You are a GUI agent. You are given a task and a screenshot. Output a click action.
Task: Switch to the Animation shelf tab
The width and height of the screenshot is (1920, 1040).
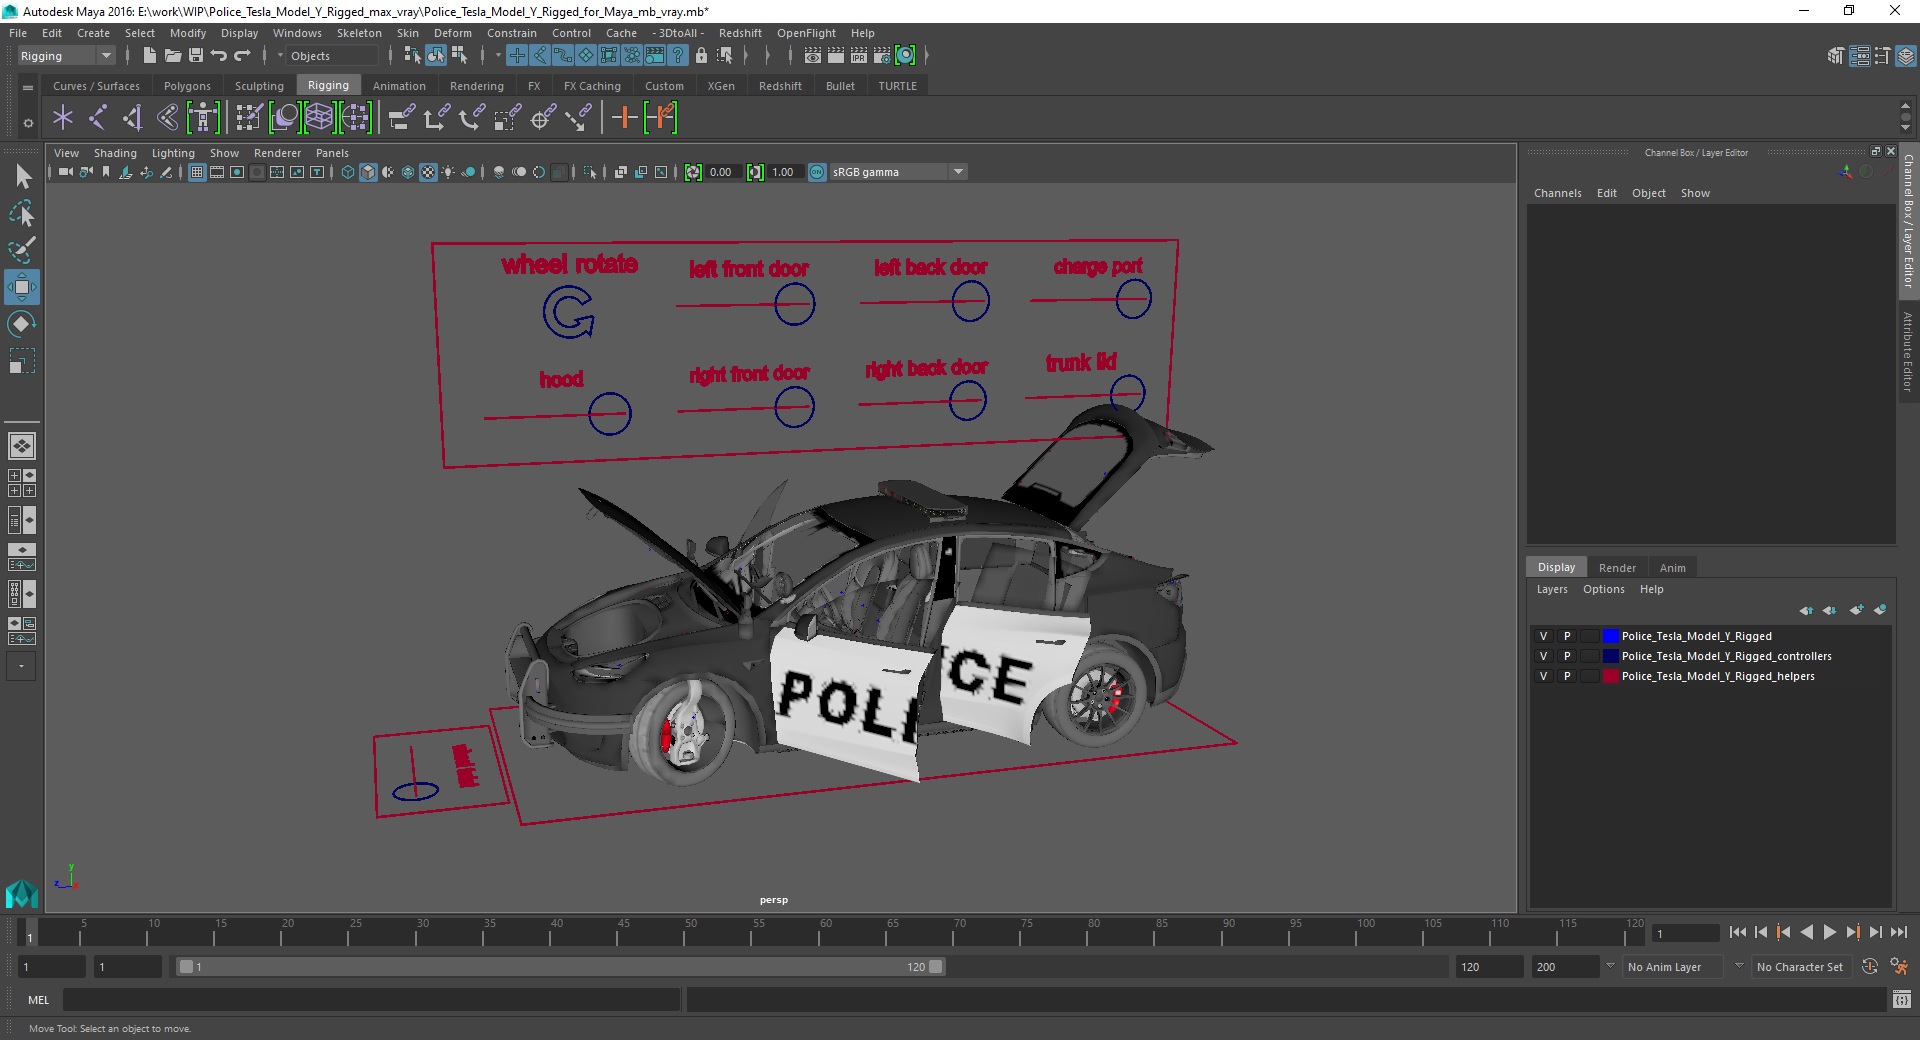399,86
